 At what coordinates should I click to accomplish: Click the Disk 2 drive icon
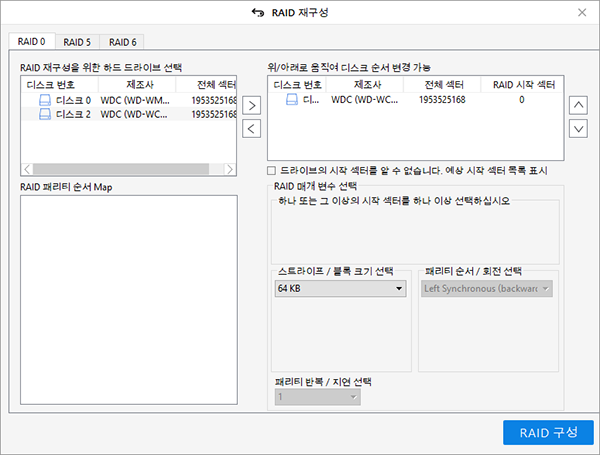point(45,114)
